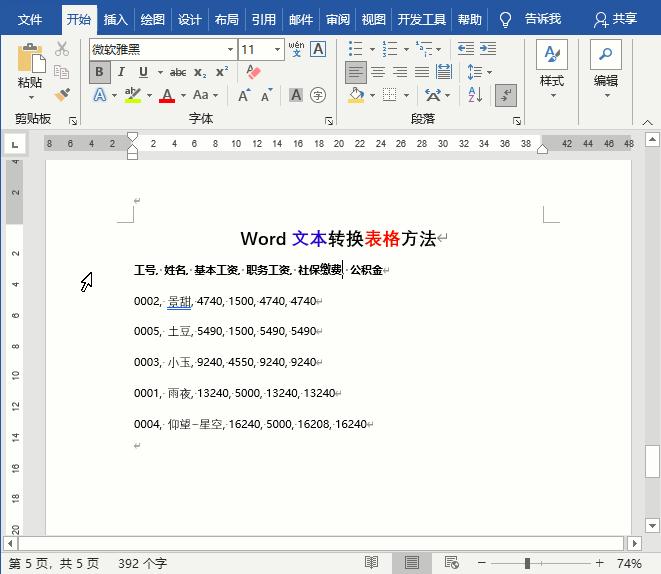This screenshot has height=574, width=661.
Task: Click the Cut scissors icon
Action: coord(62,49)
